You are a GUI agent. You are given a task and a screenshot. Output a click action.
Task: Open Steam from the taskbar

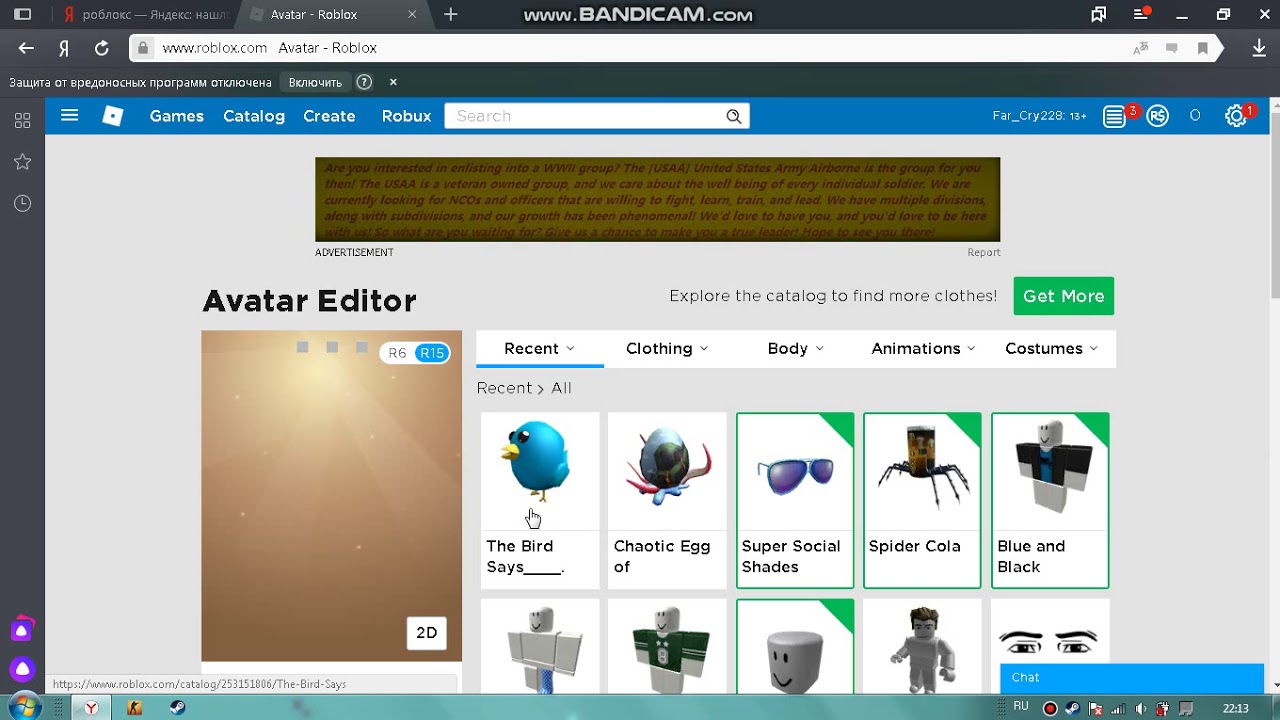[177, 708]
